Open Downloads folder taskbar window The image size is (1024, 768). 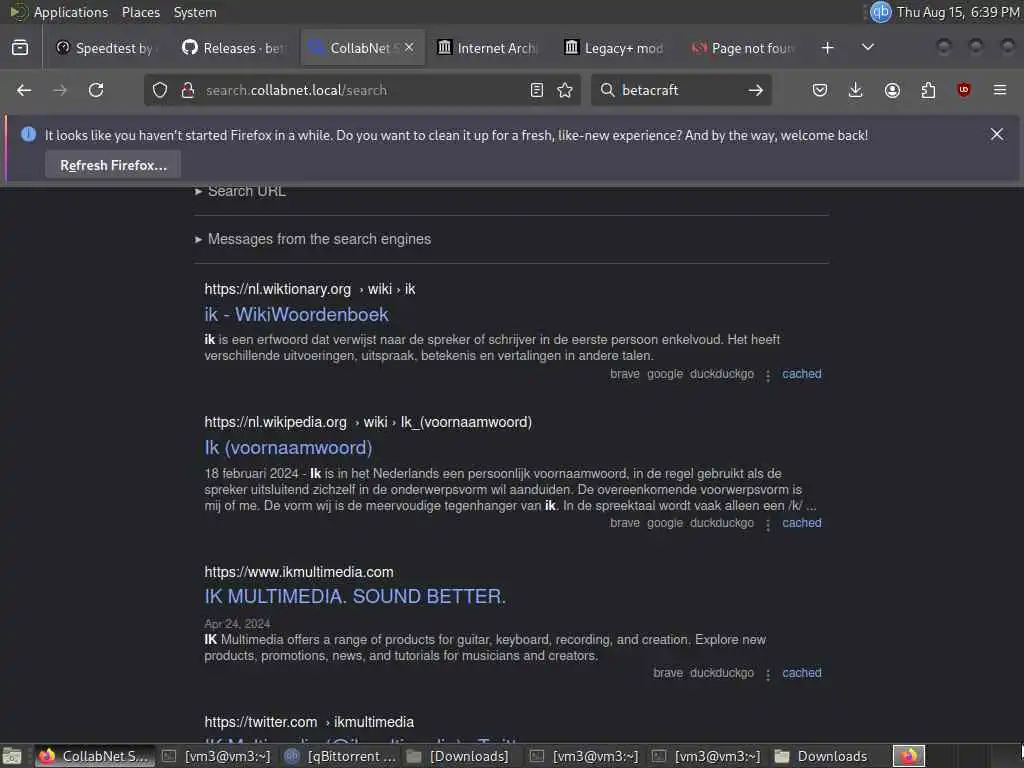coord(822,756)
